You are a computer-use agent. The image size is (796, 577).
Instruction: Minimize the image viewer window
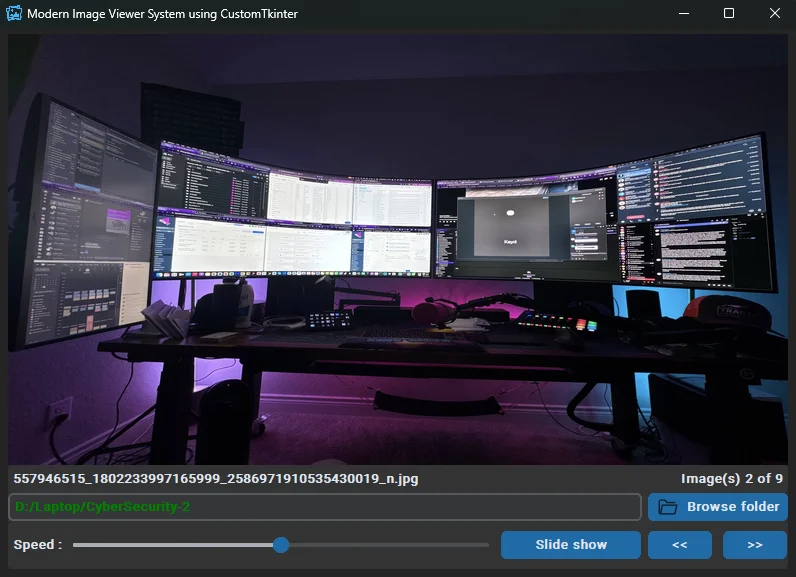pyautogui.click(x=684, y=13)
